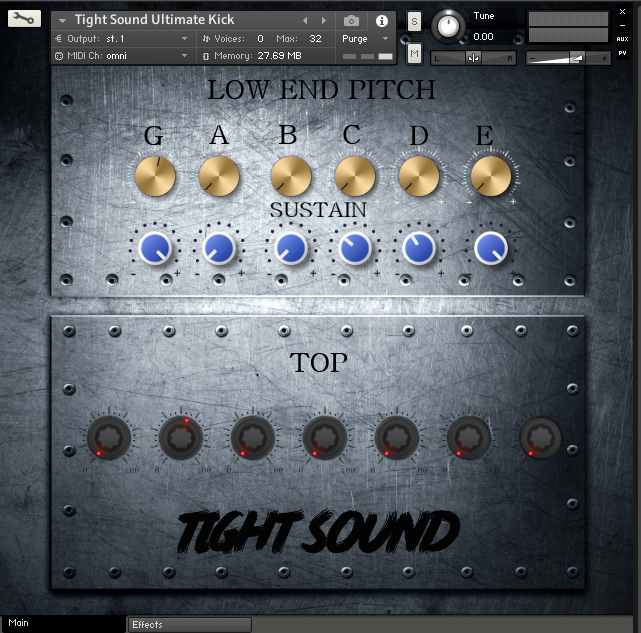Click the pan slider between L and R

(473, 58)
